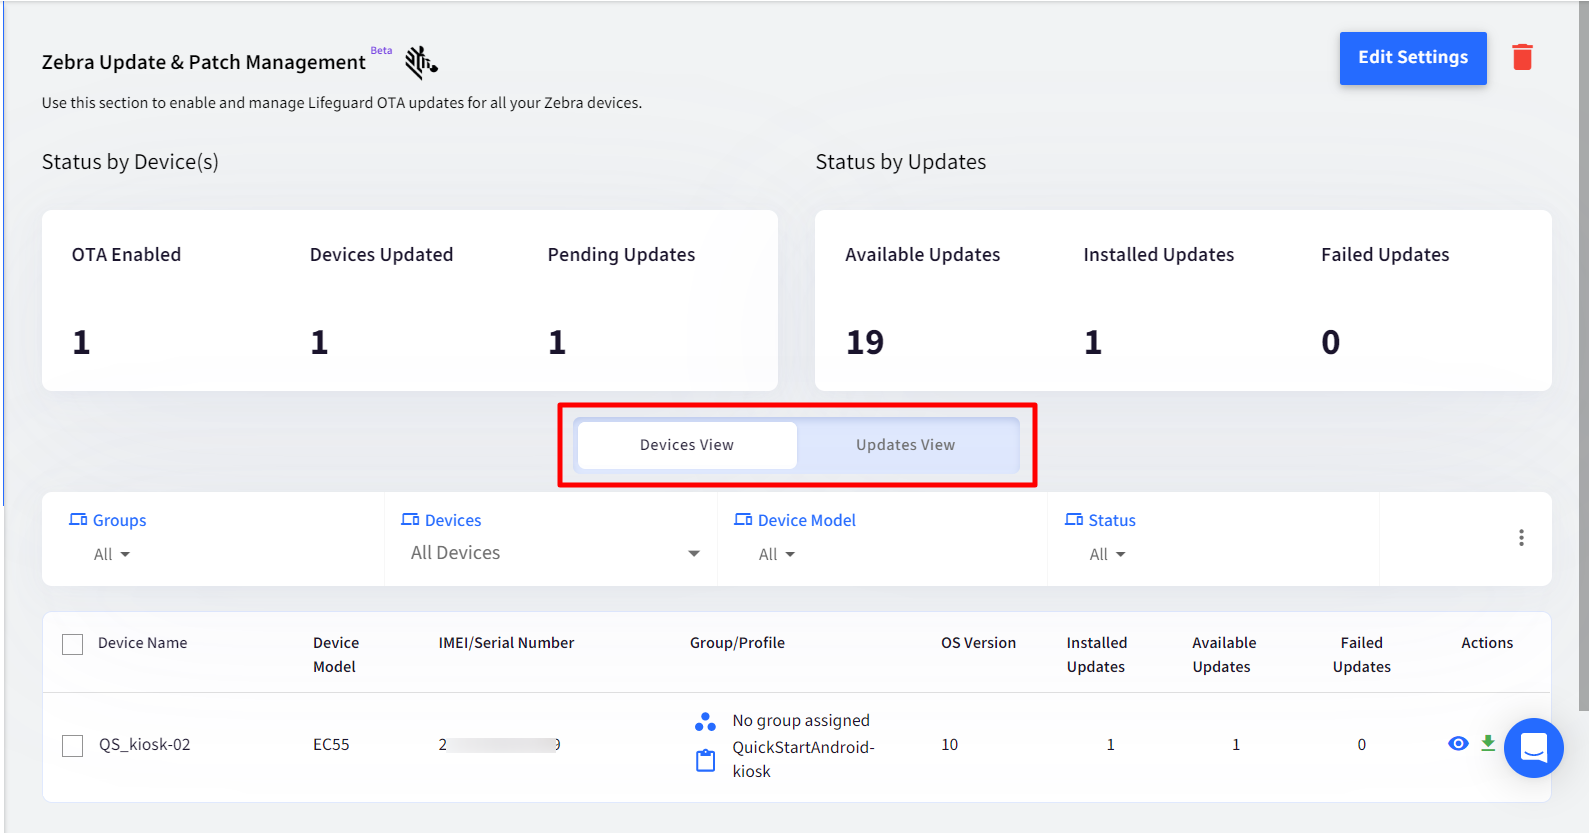
Task: View details with the eye icon for QS_kiosk-02
Action: [1458, 743]
